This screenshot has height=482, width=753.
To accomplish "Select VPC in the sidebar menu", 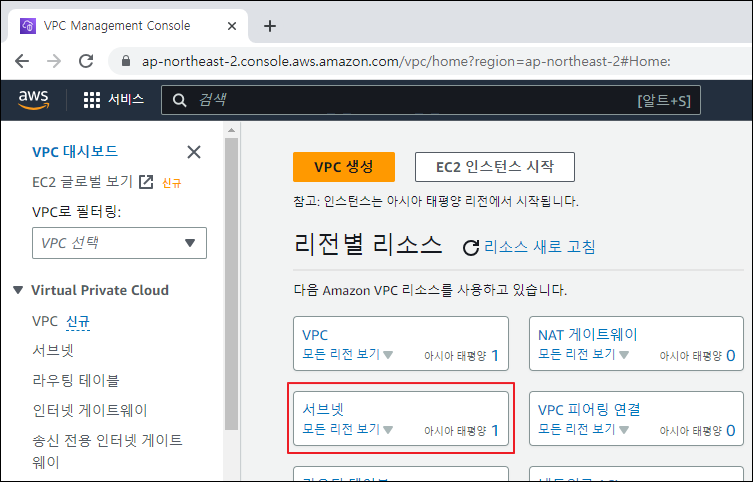I will pyautogui.click(x=45, y=321).
